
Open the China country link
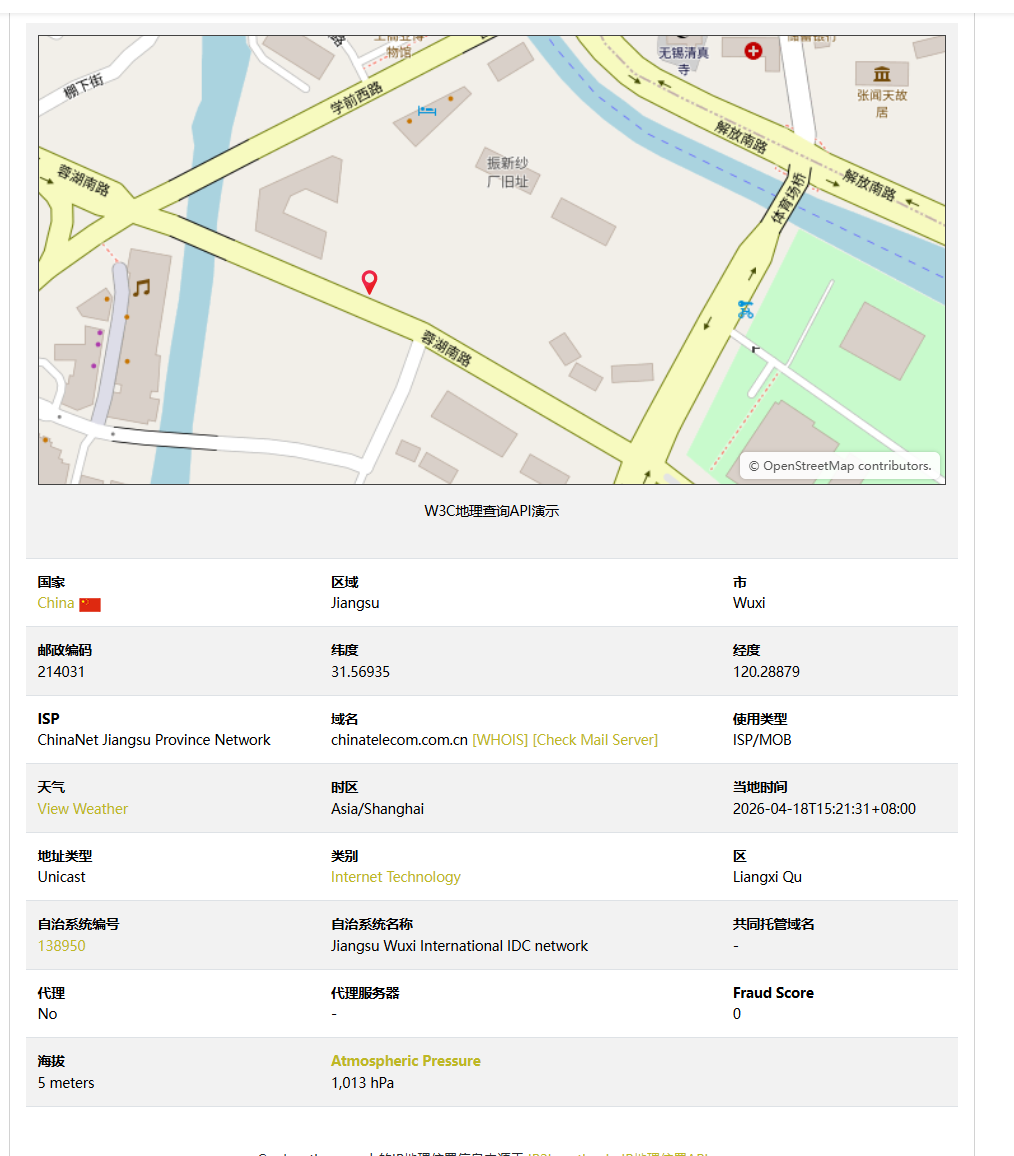[x=56, y=603]
